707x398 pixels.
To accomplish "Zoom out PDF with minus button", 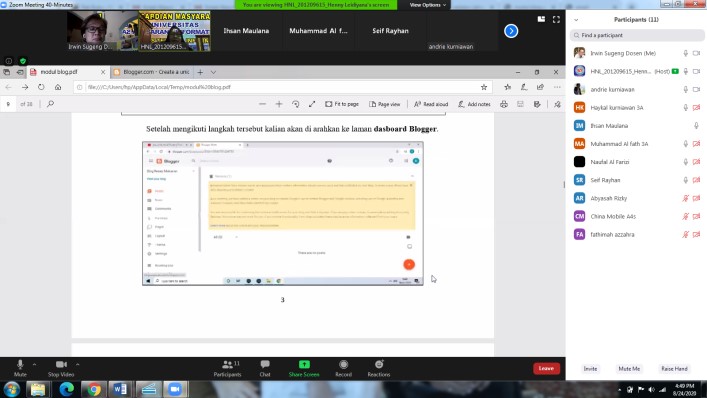I will coord(262,104).
